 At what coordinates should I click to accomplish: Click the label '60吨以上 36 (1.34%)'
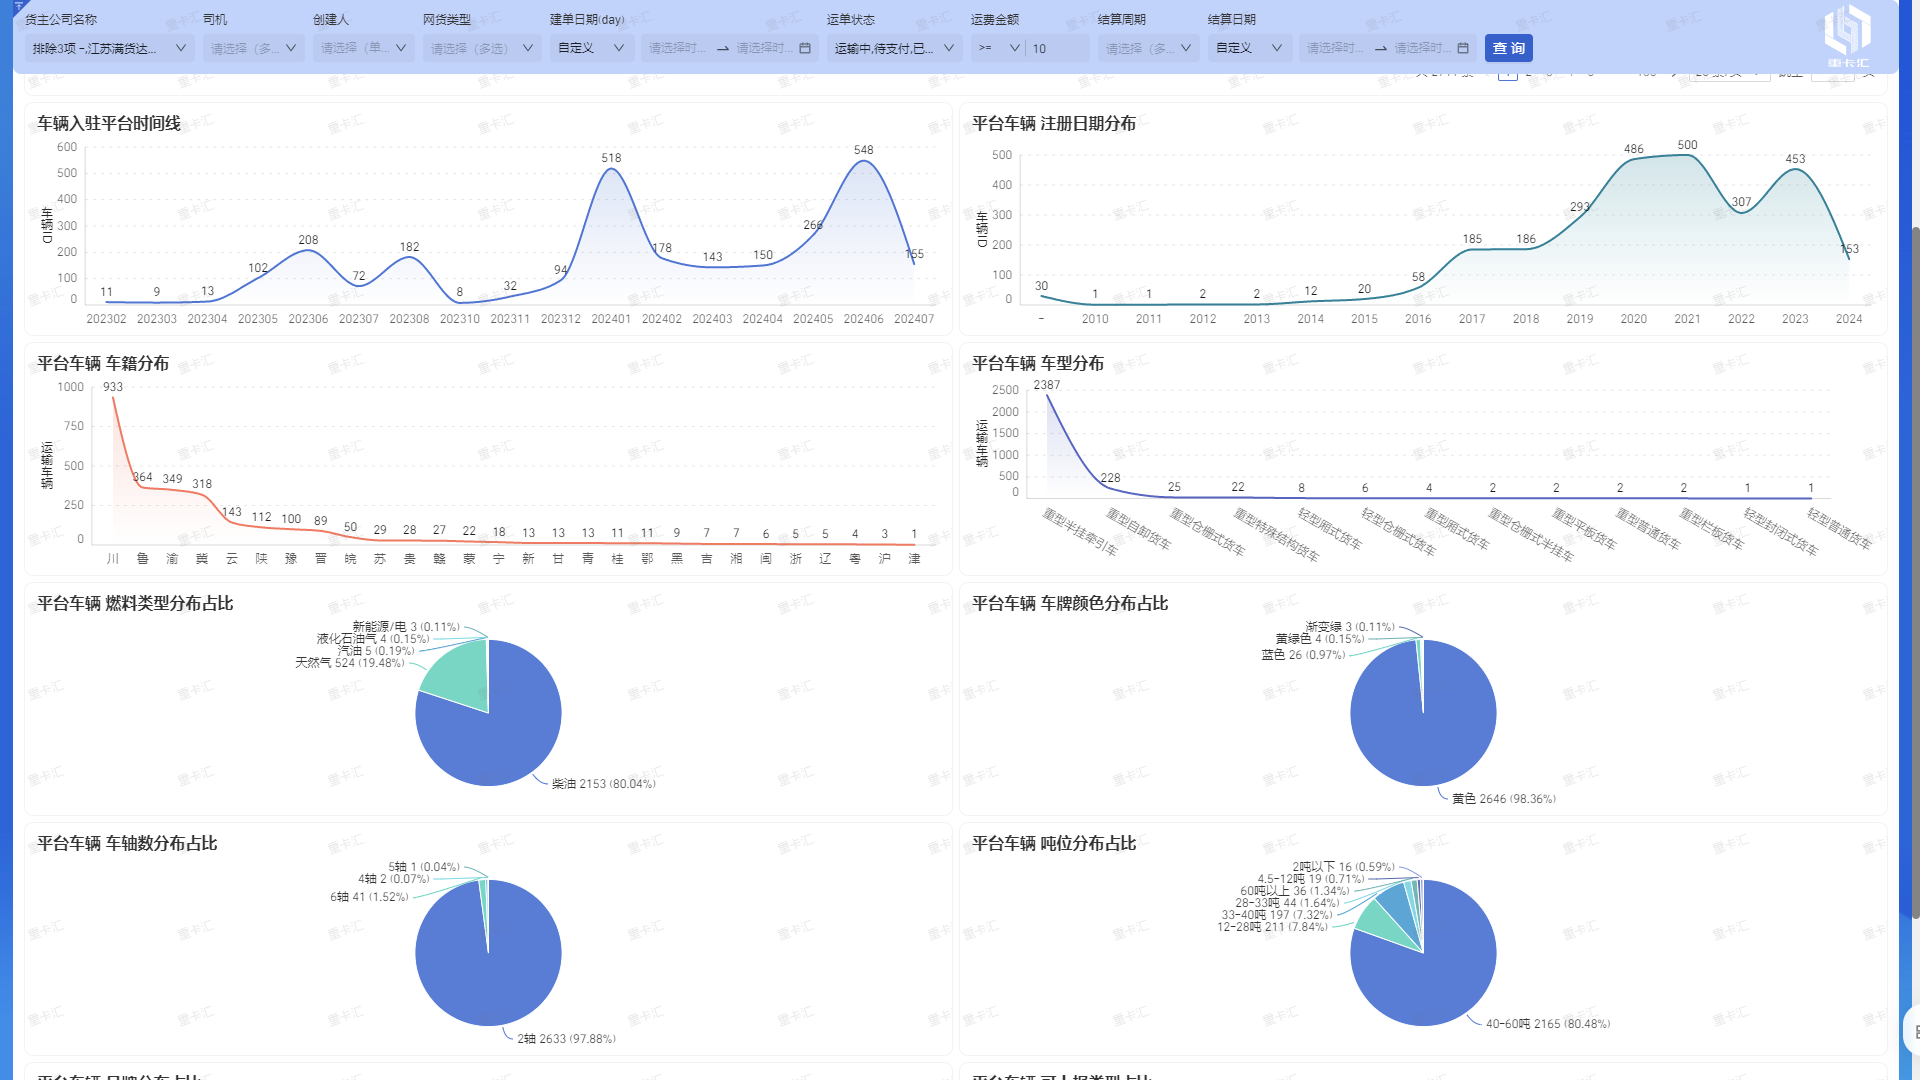pyautogui.click(x=1294, y=891)
